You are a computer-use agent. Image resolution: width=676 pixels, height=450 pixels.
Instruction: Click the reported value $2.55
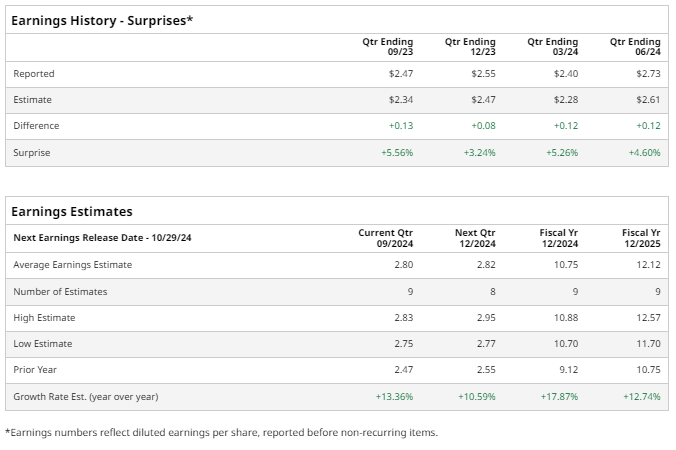(483, 74)
